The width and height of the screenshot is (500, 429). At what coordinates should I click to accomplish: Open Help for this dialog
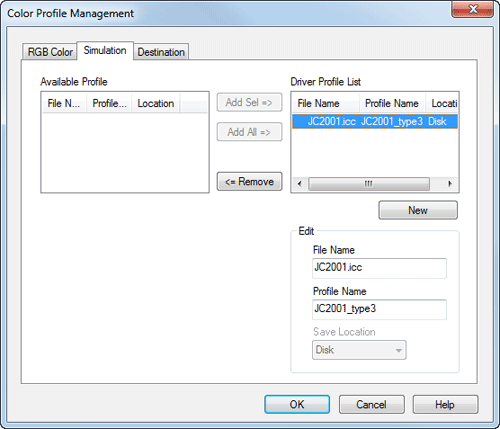click(445, 404)
